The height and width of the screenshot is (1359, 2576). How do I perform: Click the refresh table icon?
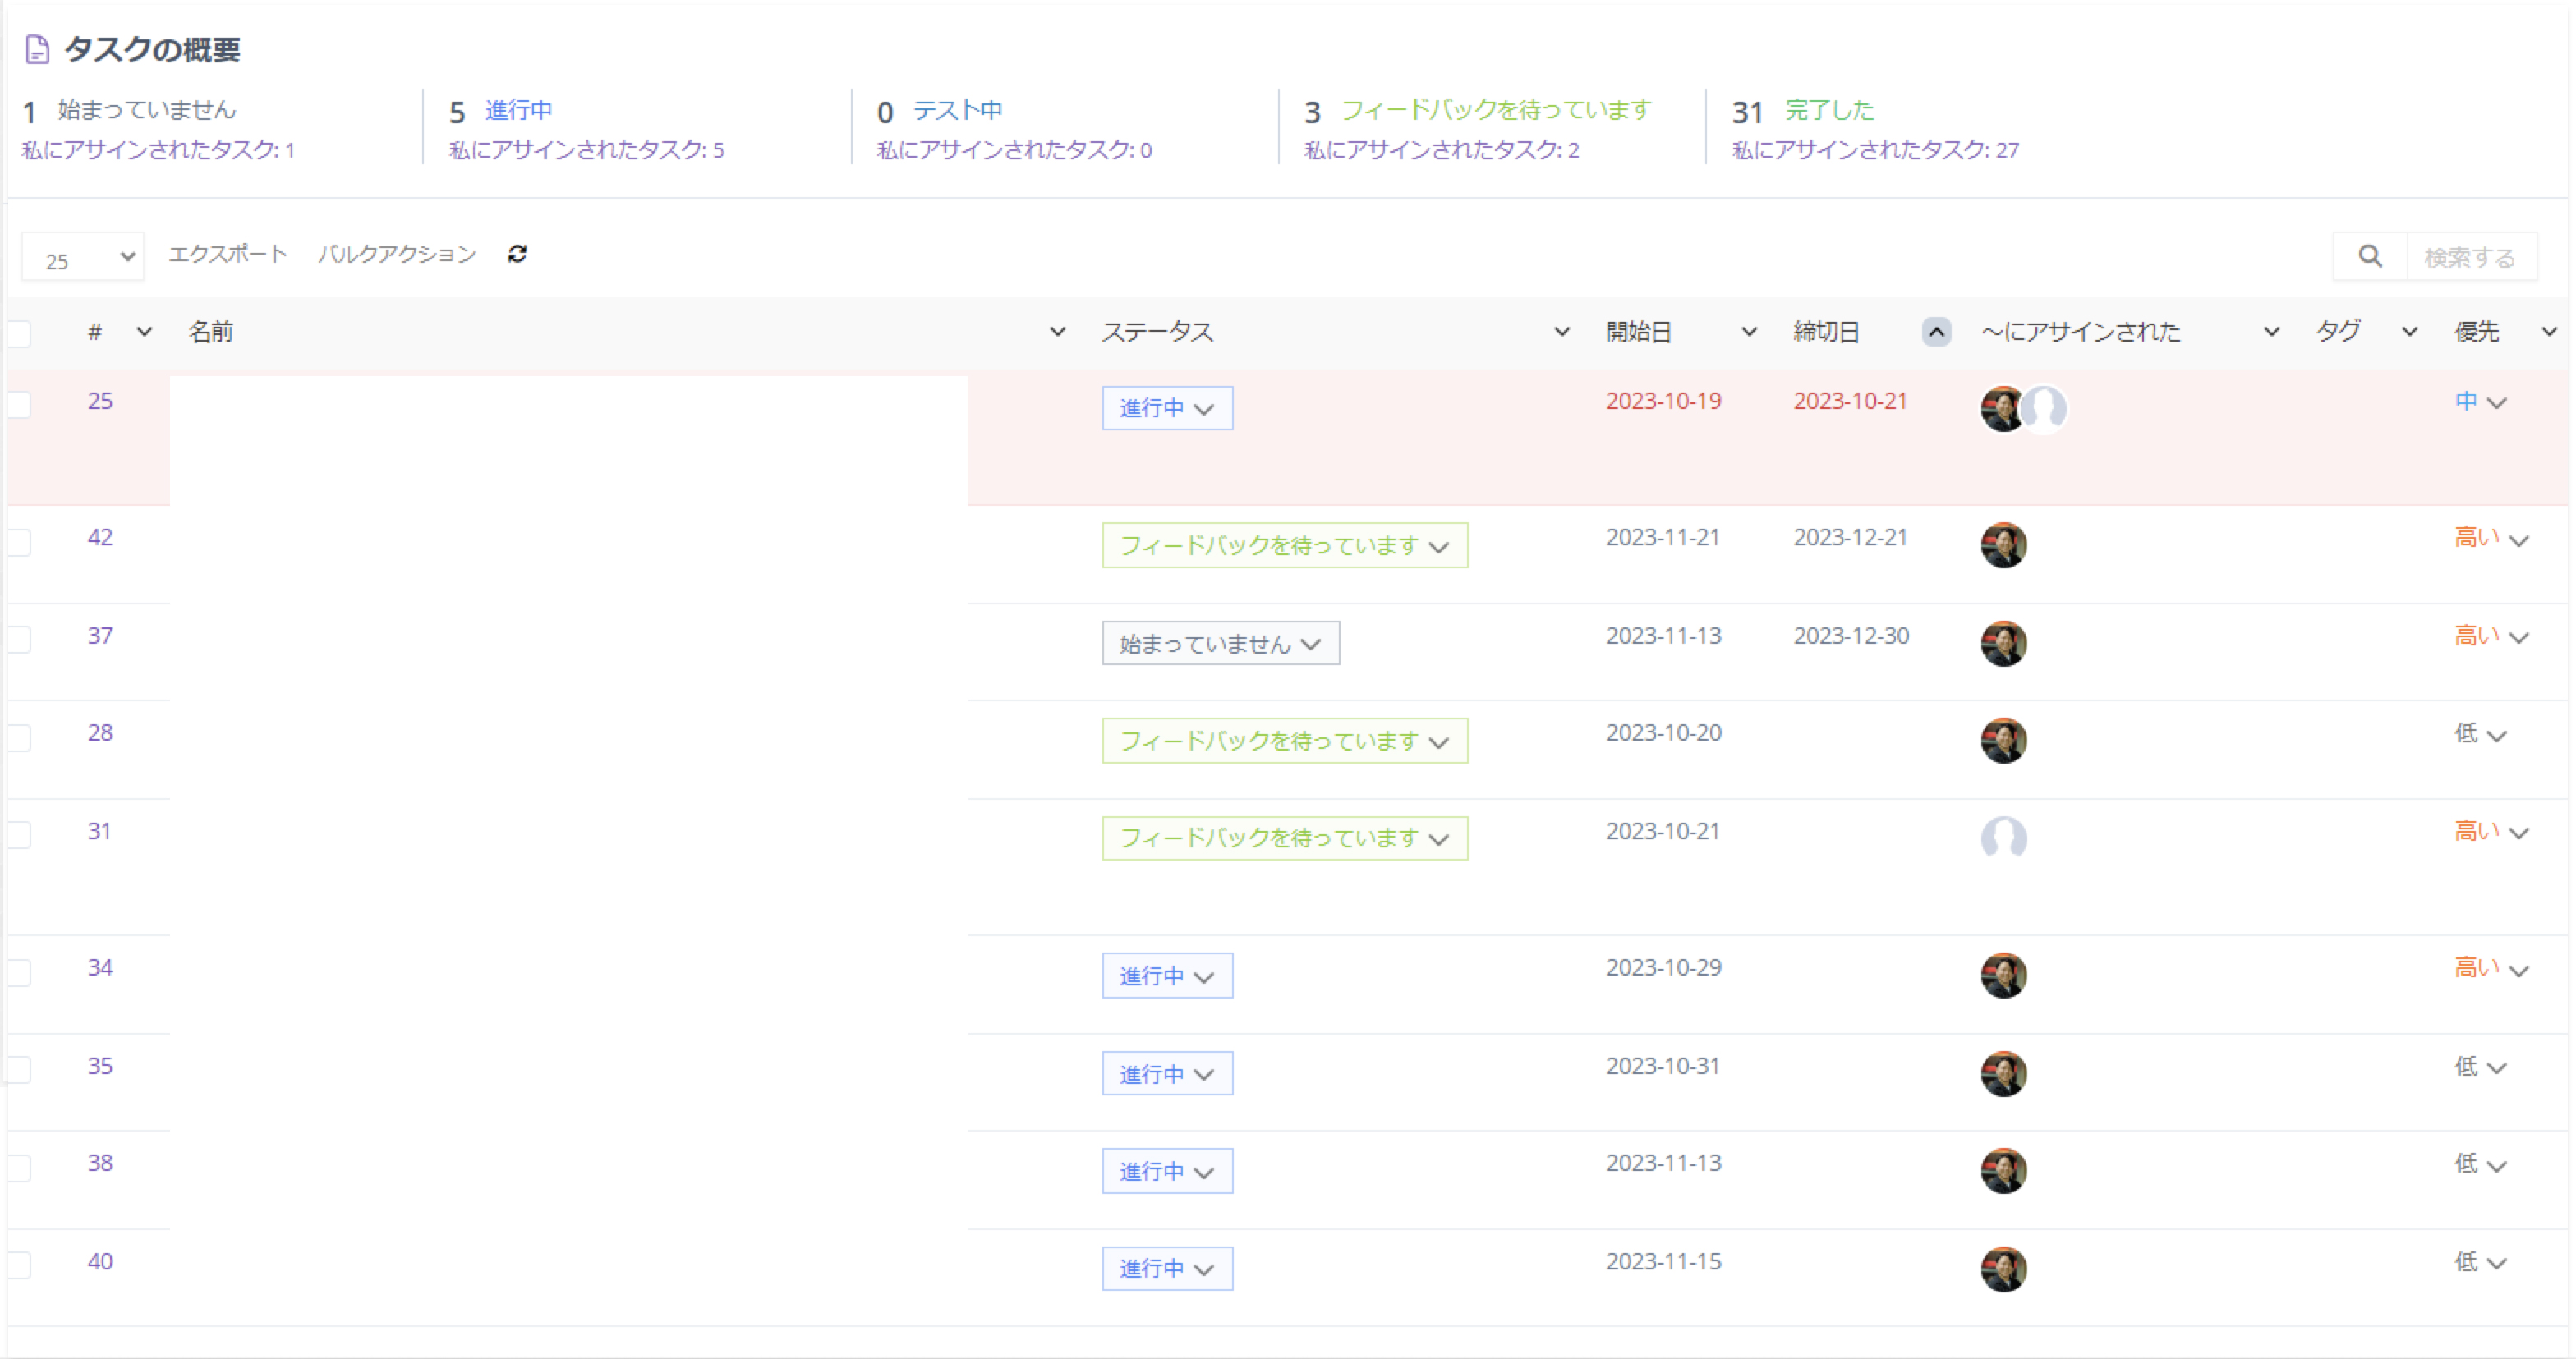(517, 254)
